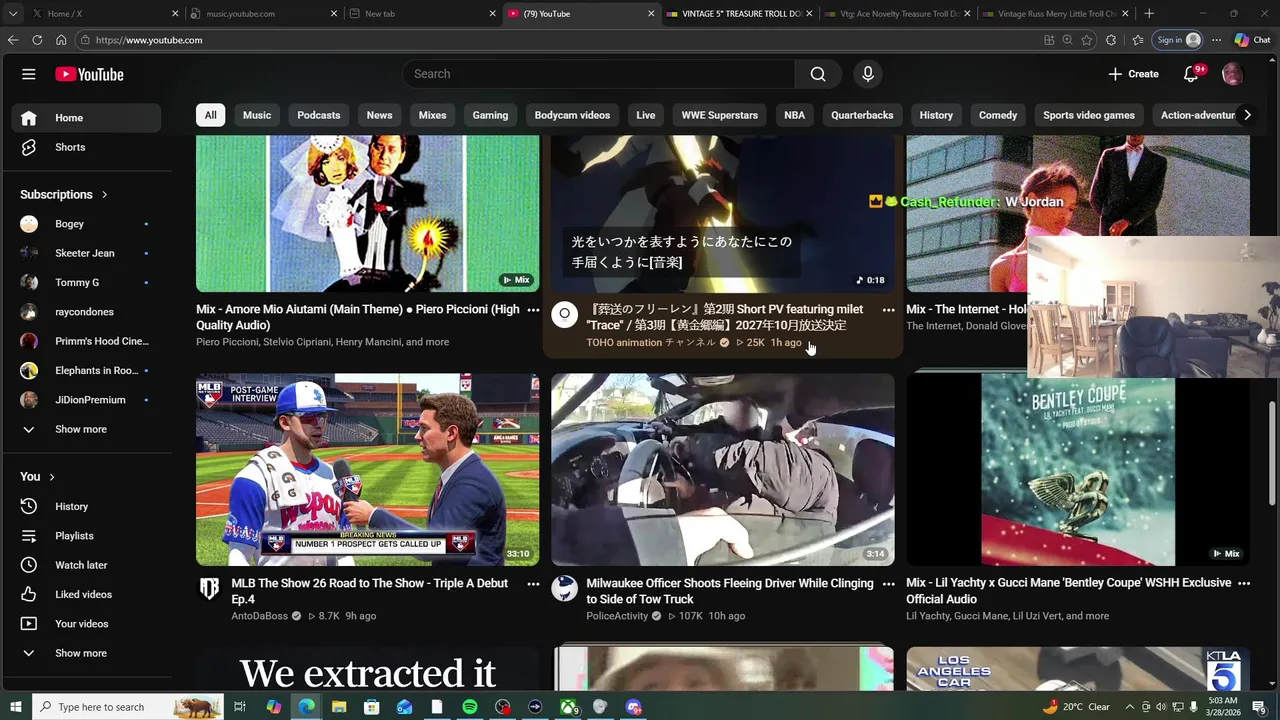This screenshot has width=1280, height=720.
Task: Select the Comedy category chip
Action: 998,115
